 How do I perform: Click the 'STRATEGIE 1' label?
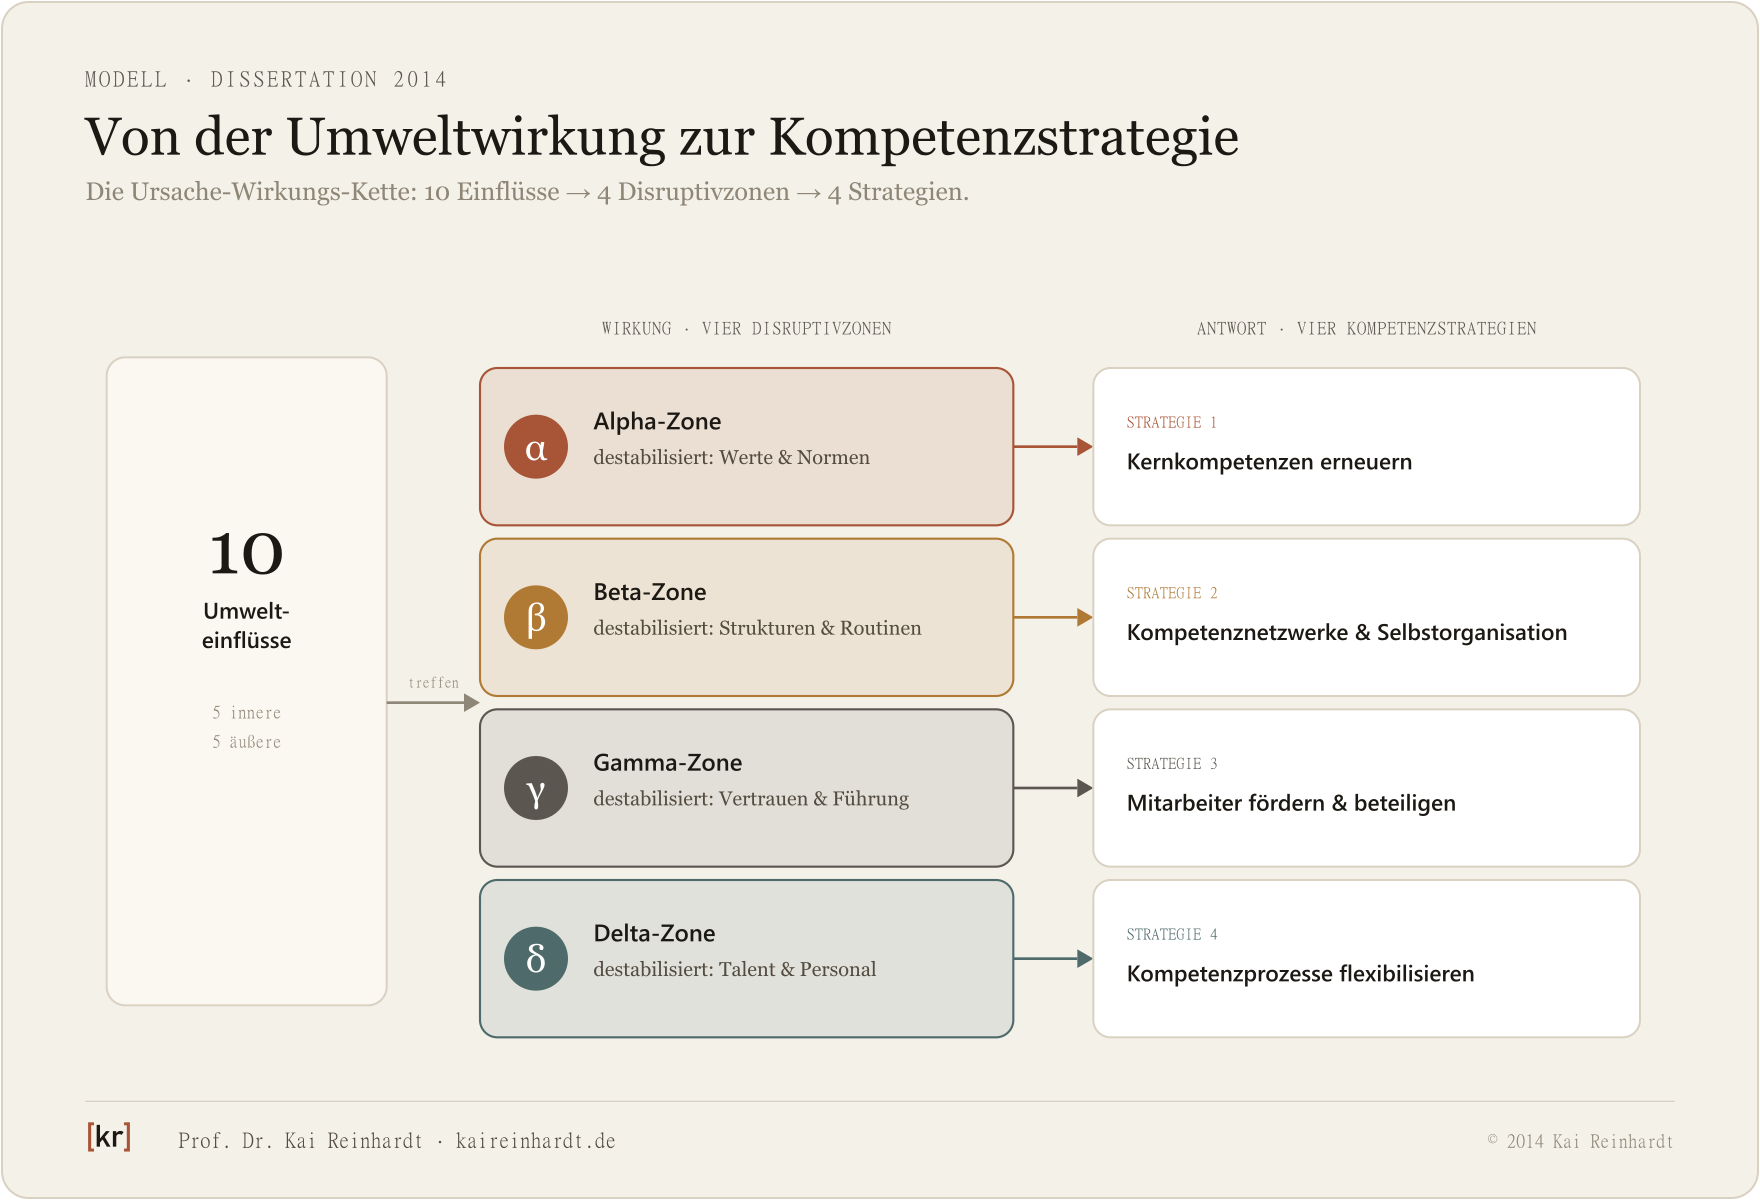pyautogui.click(x=1171, y=423)
